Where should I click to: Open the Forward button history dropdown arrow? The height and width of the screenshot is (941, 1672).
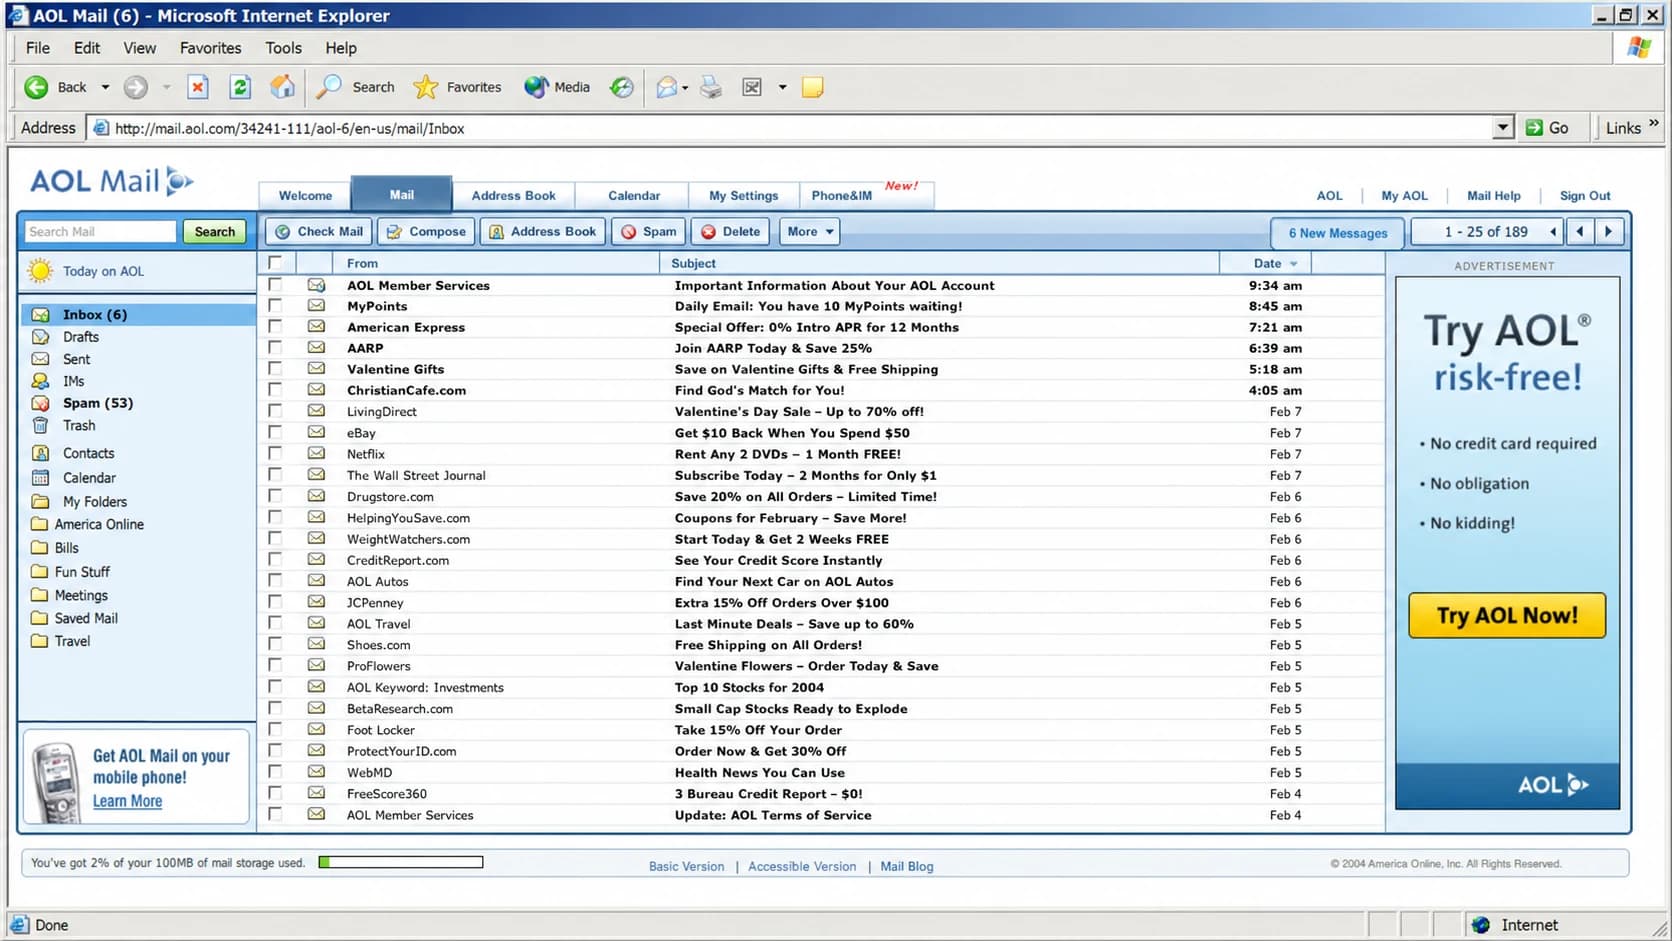[x=166, y=87]
